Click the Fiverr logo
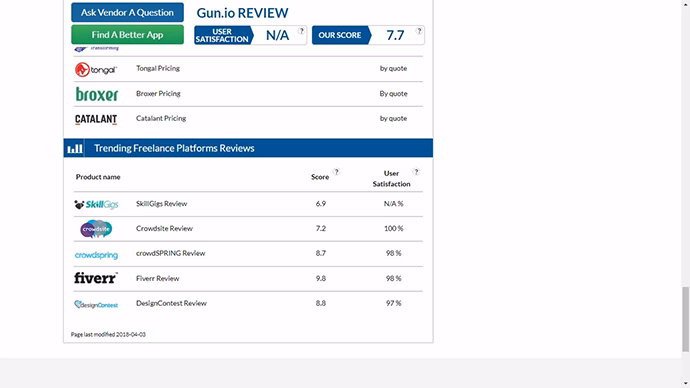This screenshot has height=388, width=690. coord(95,278)
